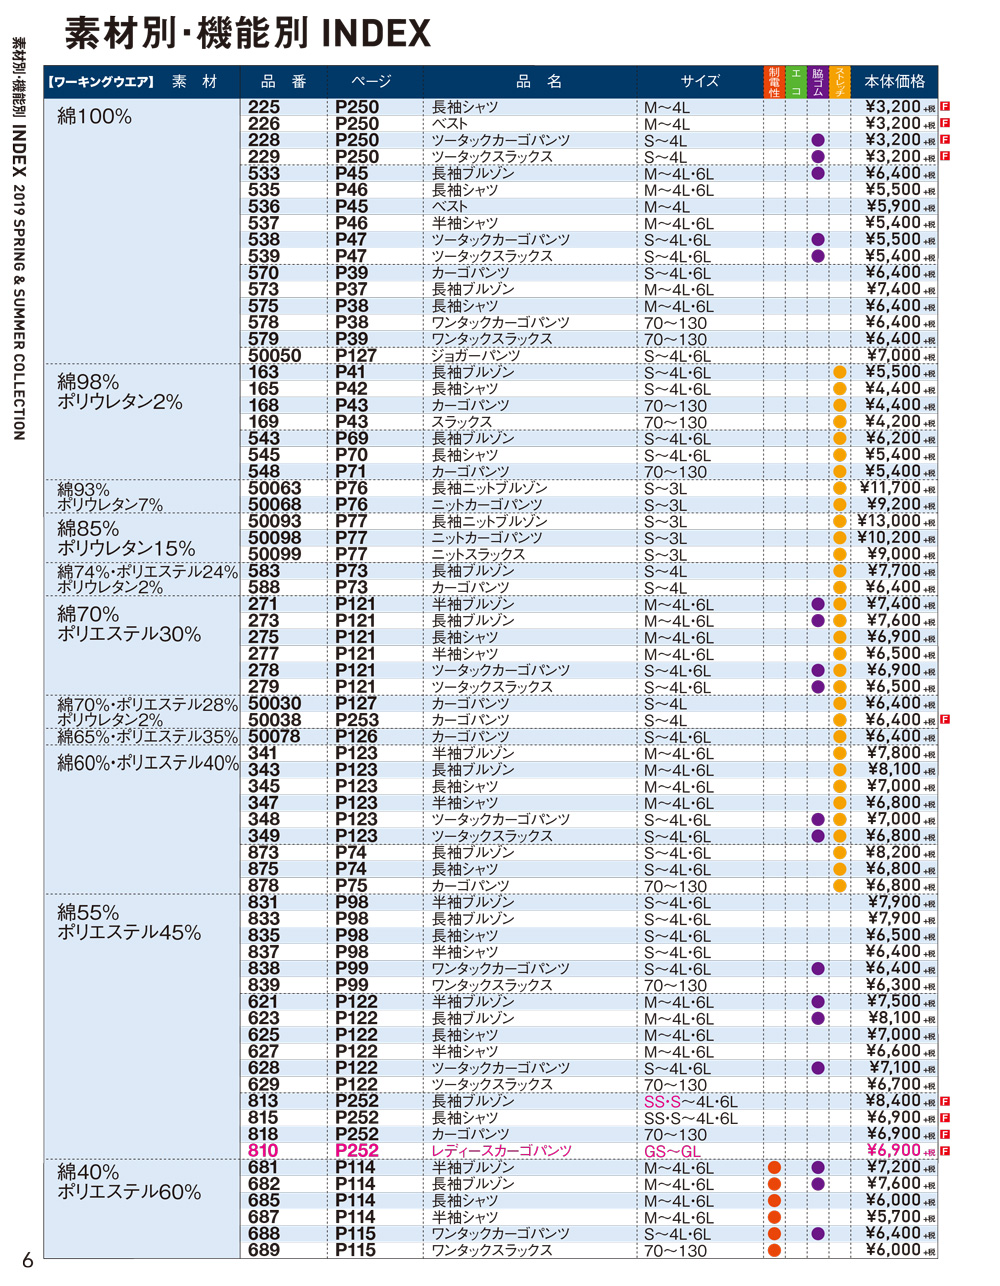
Task: Click the purple 脇ゴム column header
Action: point(818,81)
